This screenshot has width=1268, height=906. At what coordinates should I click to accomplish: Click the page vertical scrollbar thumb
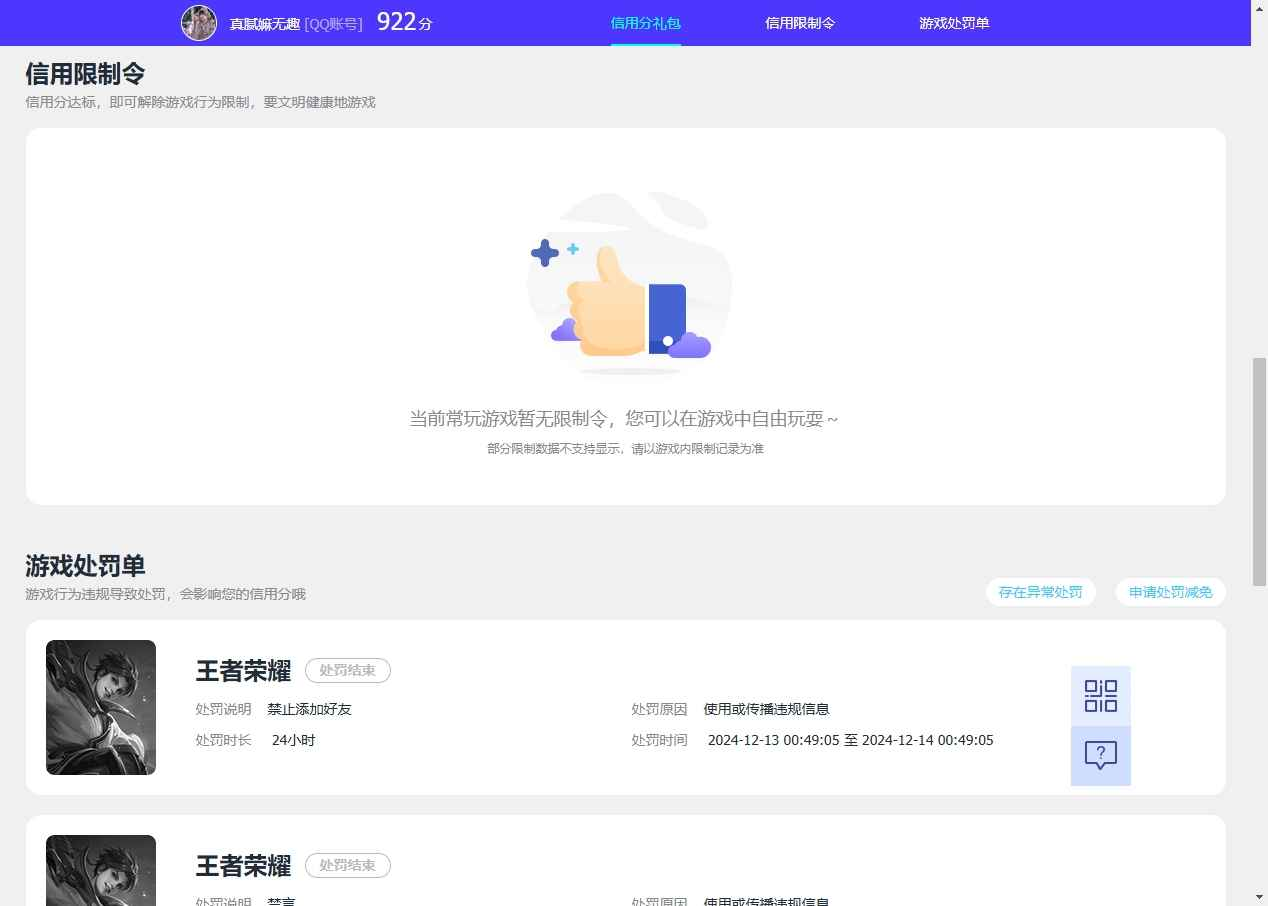[1259, 470]
